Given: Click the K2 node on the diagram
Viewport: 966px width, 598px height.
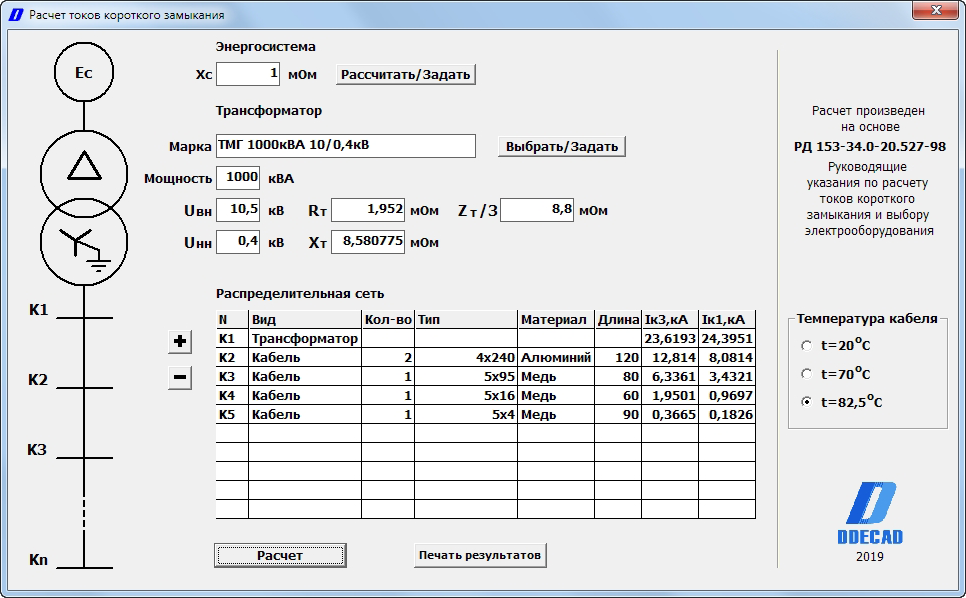Looking at the screenshot, I should click(84, 387).
